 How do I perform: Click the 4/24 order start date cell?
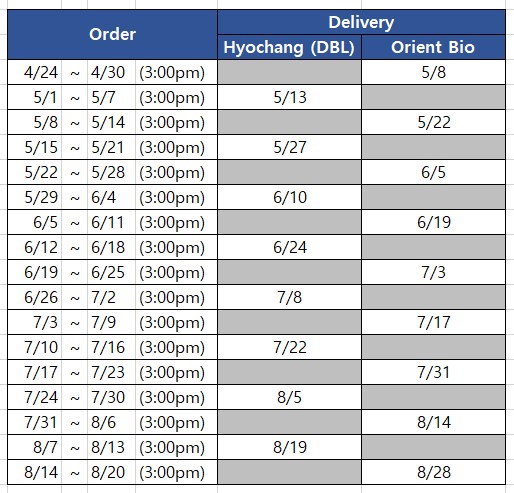35,72
